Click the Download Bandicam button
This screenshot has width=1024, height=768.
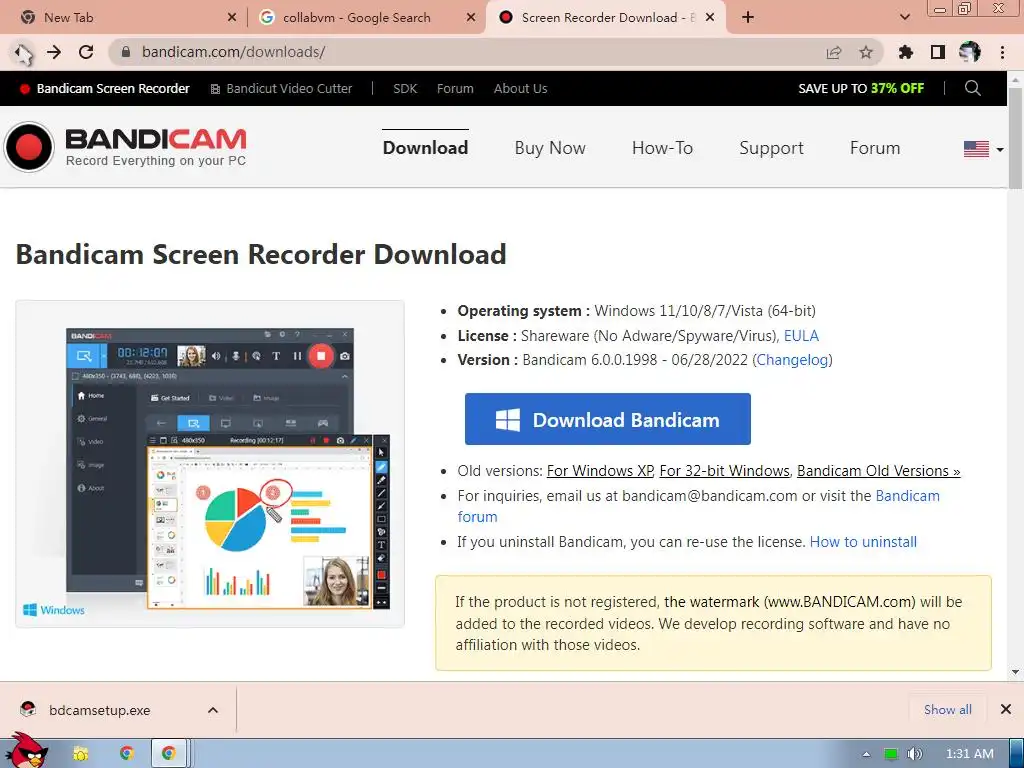[607, 419]
